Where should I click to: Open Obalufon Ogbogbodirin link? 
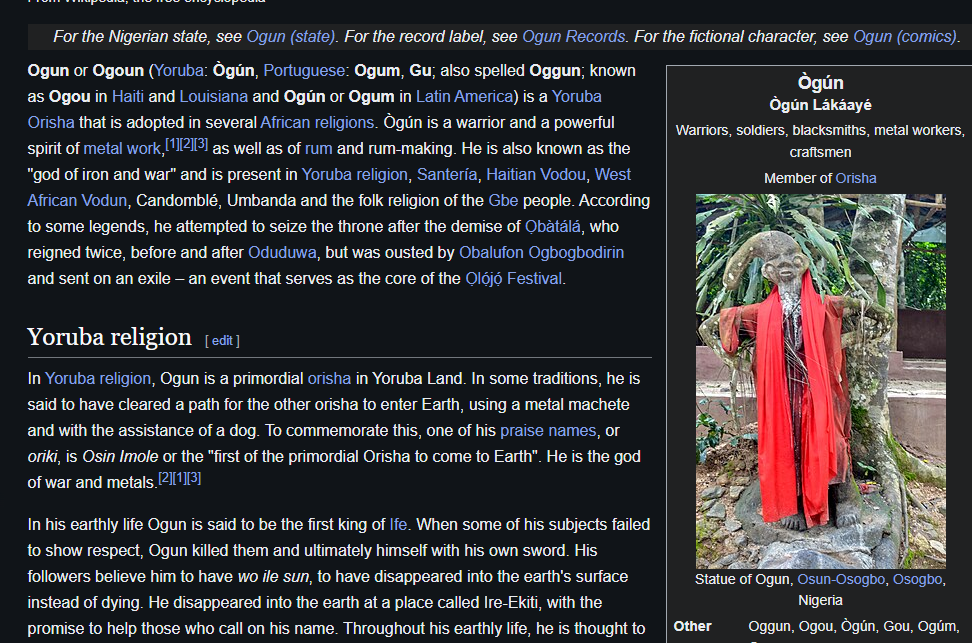pyautogui.click(x=541, y=253)
